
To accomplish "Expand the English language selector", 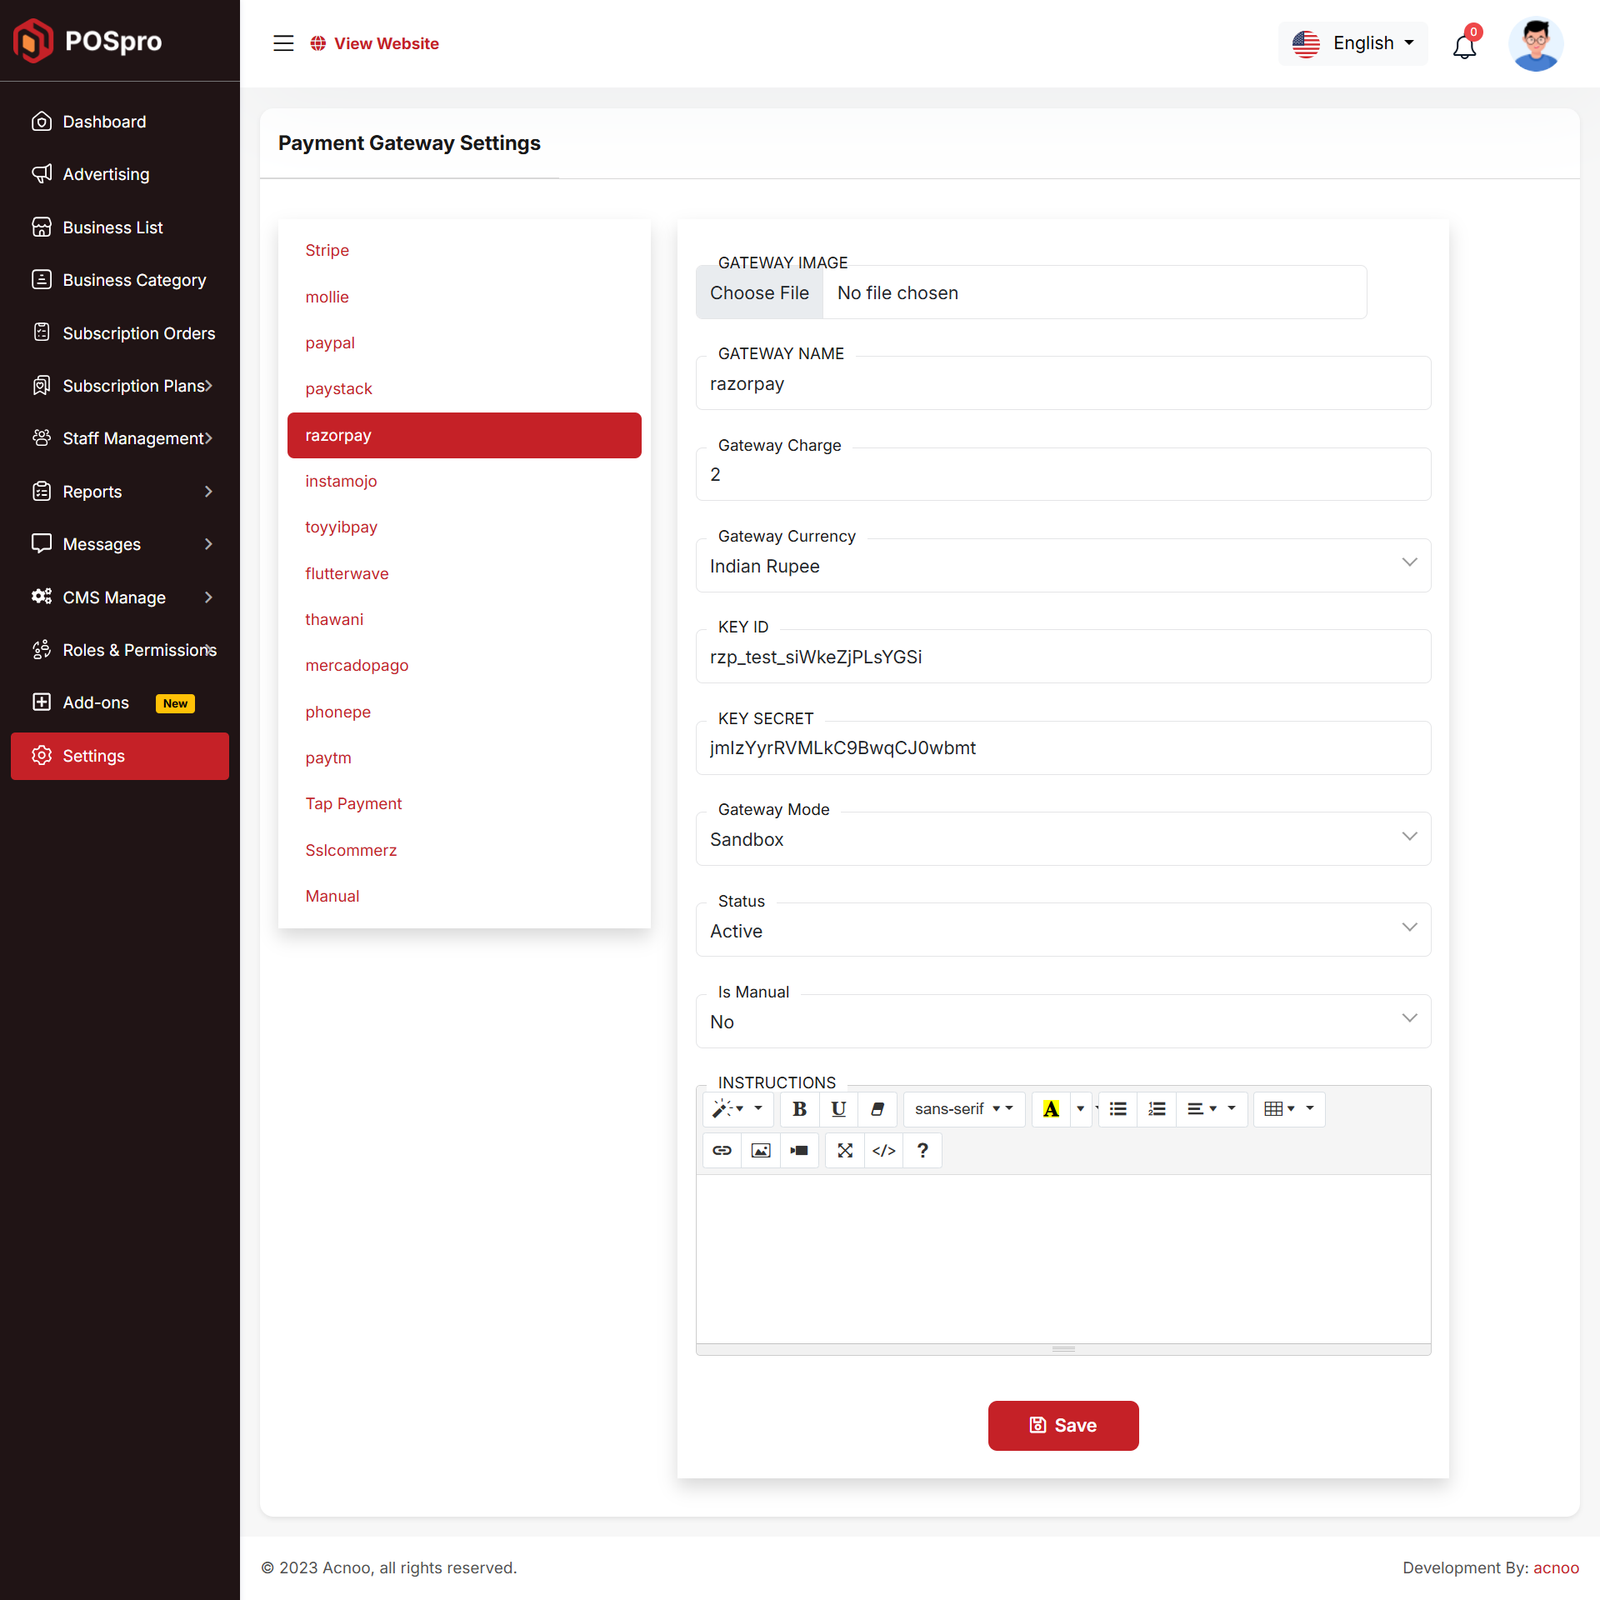I will click(1353, 43).
